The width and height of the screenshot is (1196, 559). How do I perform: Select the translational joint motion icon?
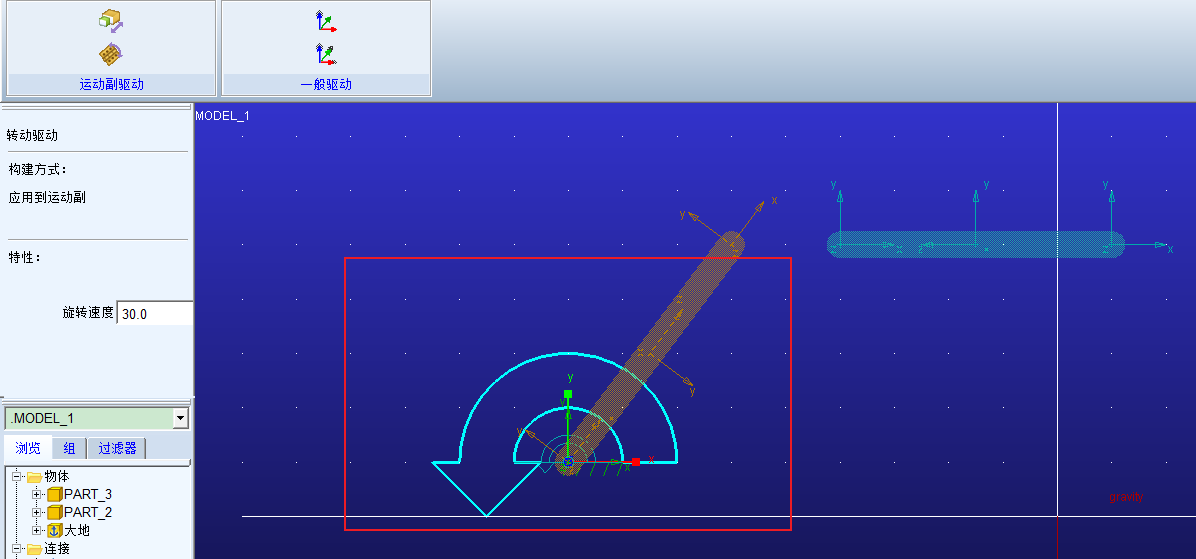click(x=111, y=21)
